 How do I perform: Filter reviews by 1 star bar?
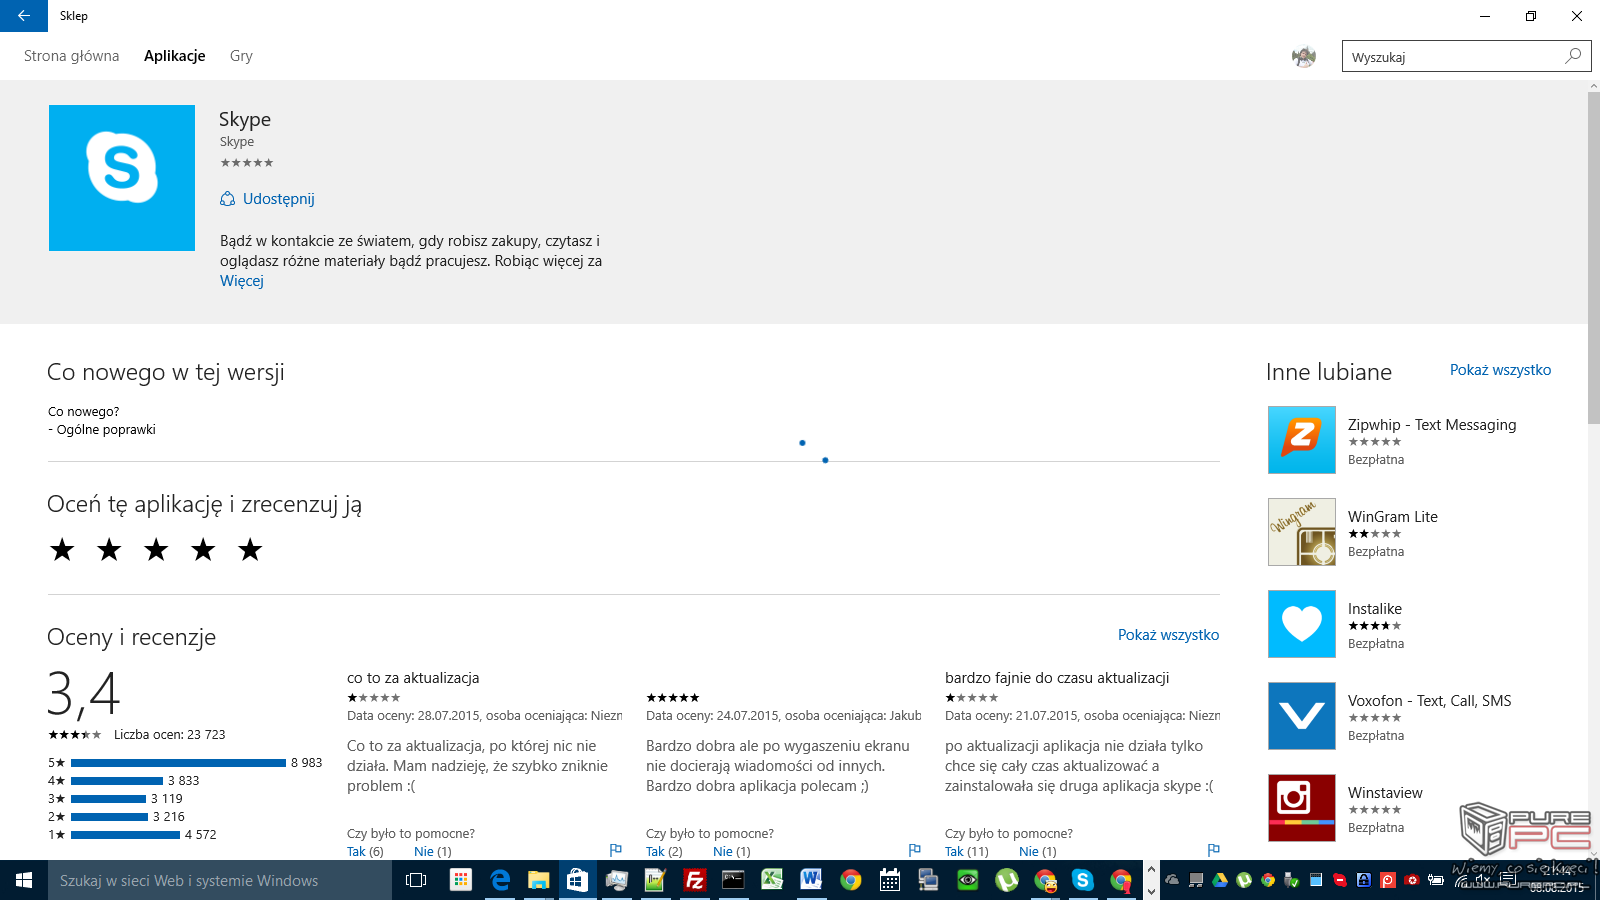[x=125, y=835]
